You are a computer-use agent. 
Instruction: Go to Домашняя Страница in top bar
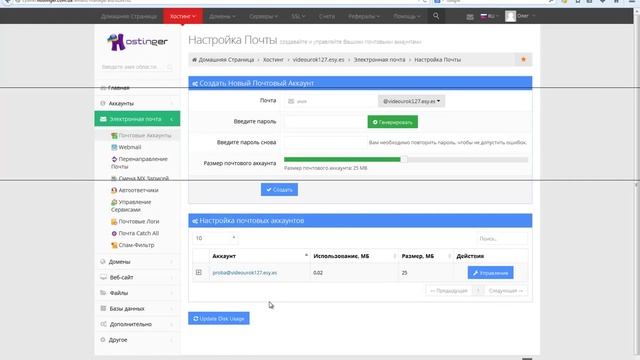point(129,16)
